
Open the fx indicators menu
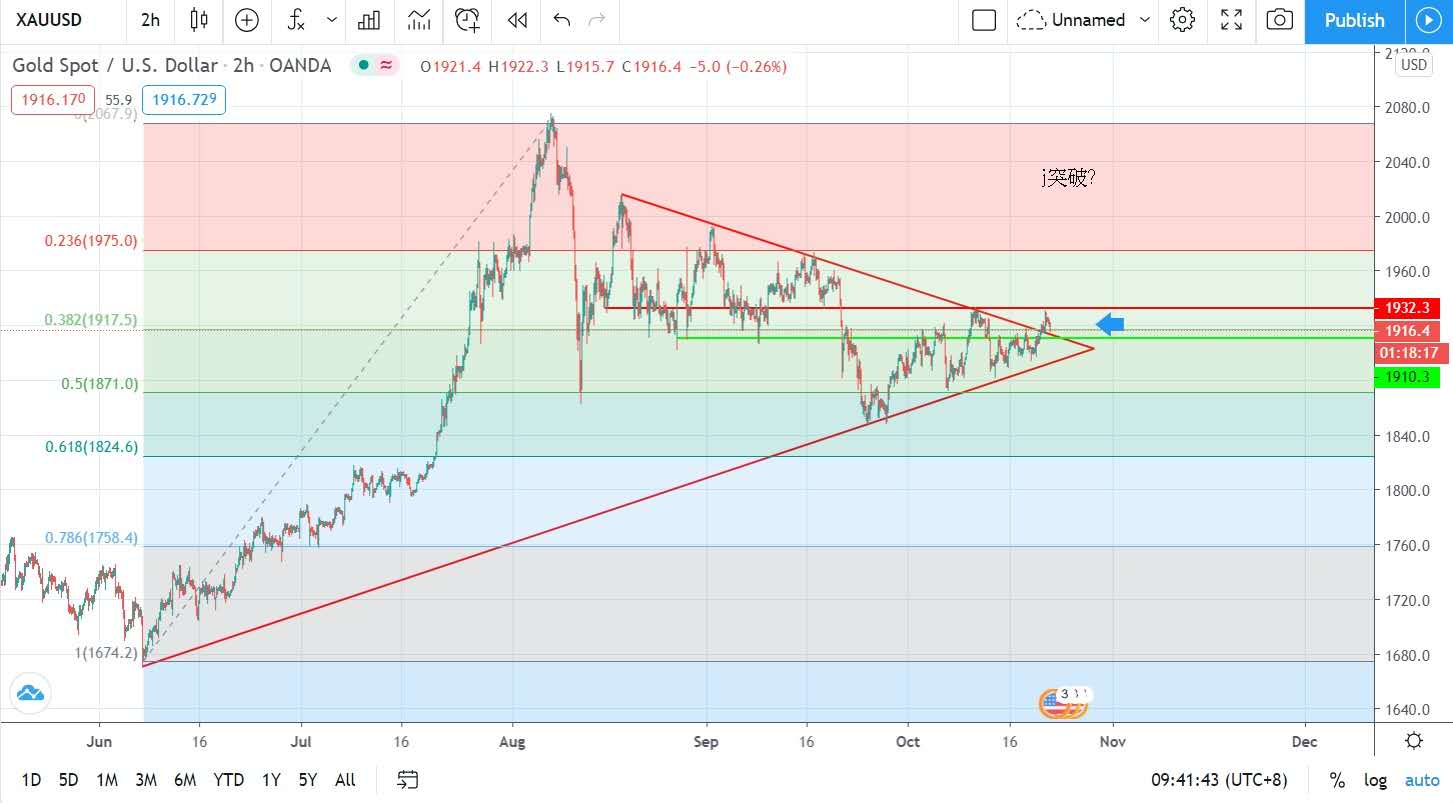click(296, 20)
